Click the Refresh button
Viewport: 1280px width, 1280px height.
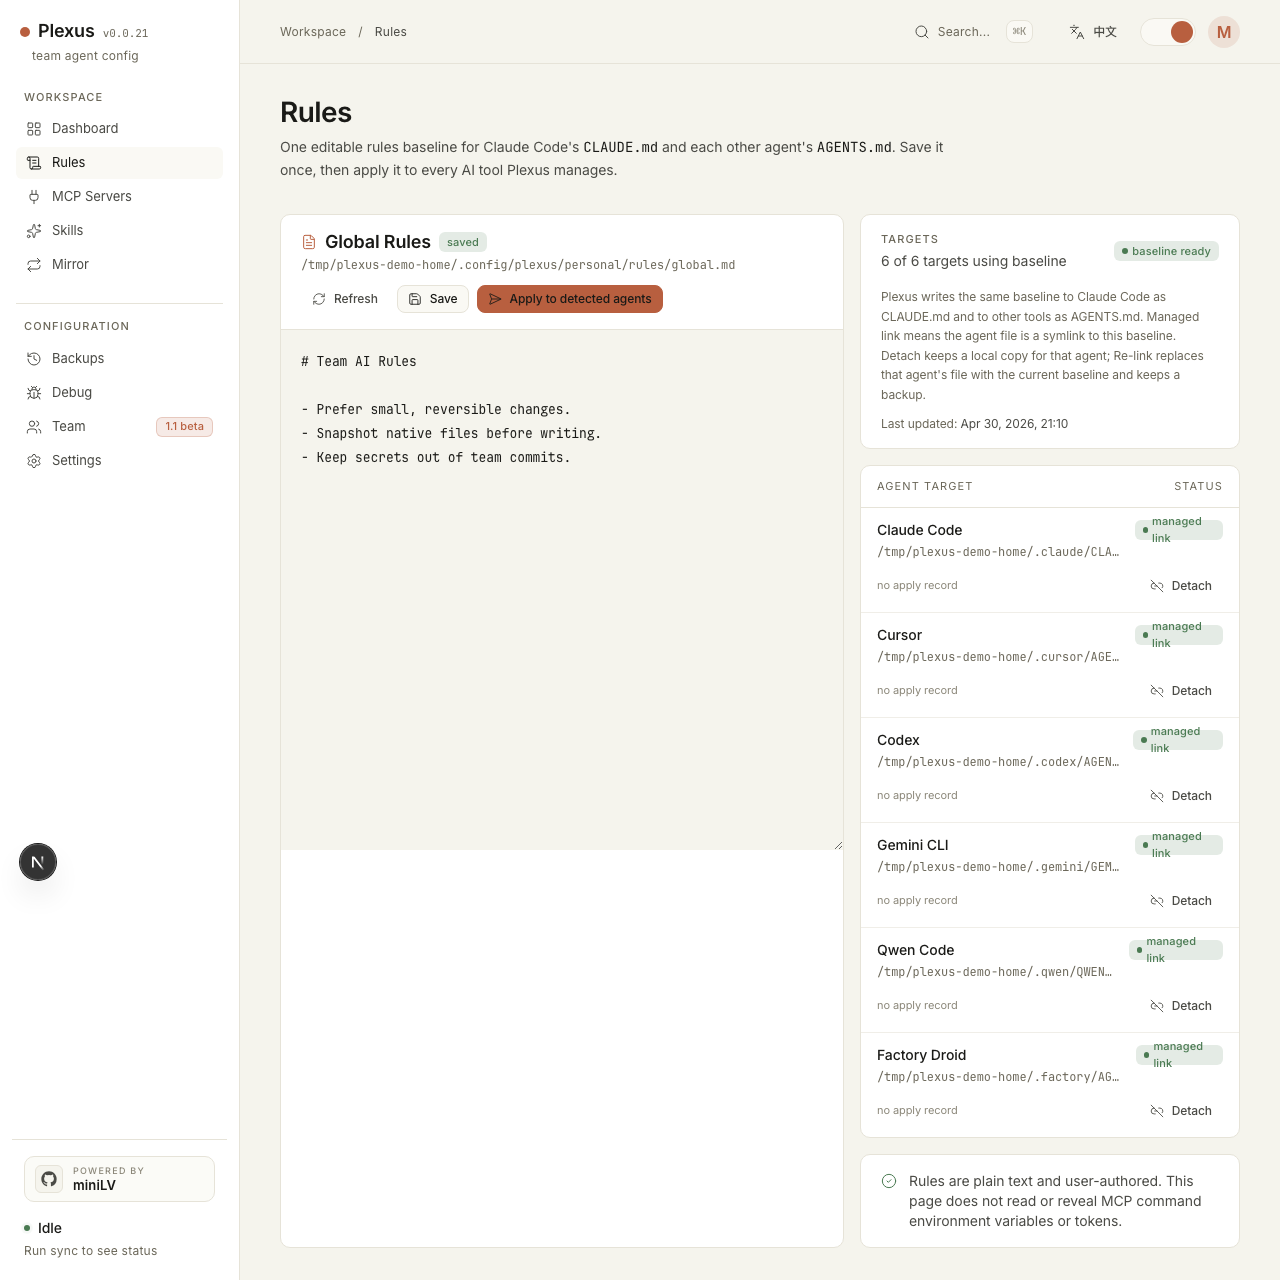pyautogui.click(x=345, y=299)
